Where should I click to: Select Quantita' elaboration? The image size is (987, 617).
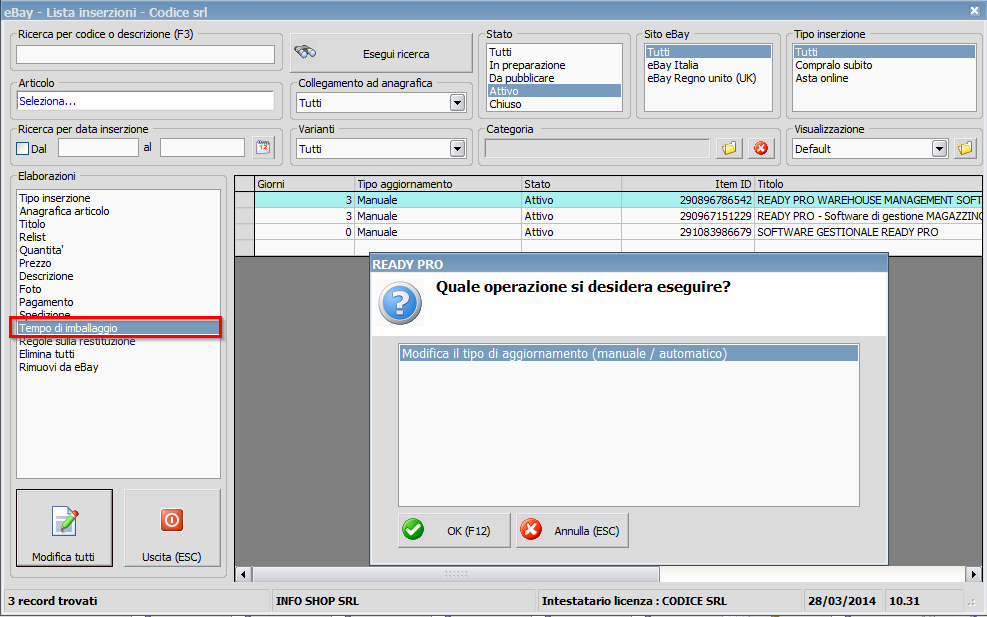click(x=118, y=250)
